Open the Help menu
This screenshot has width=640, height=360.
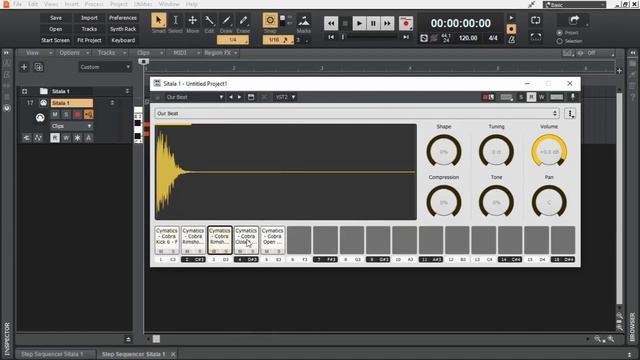[192, 4]
